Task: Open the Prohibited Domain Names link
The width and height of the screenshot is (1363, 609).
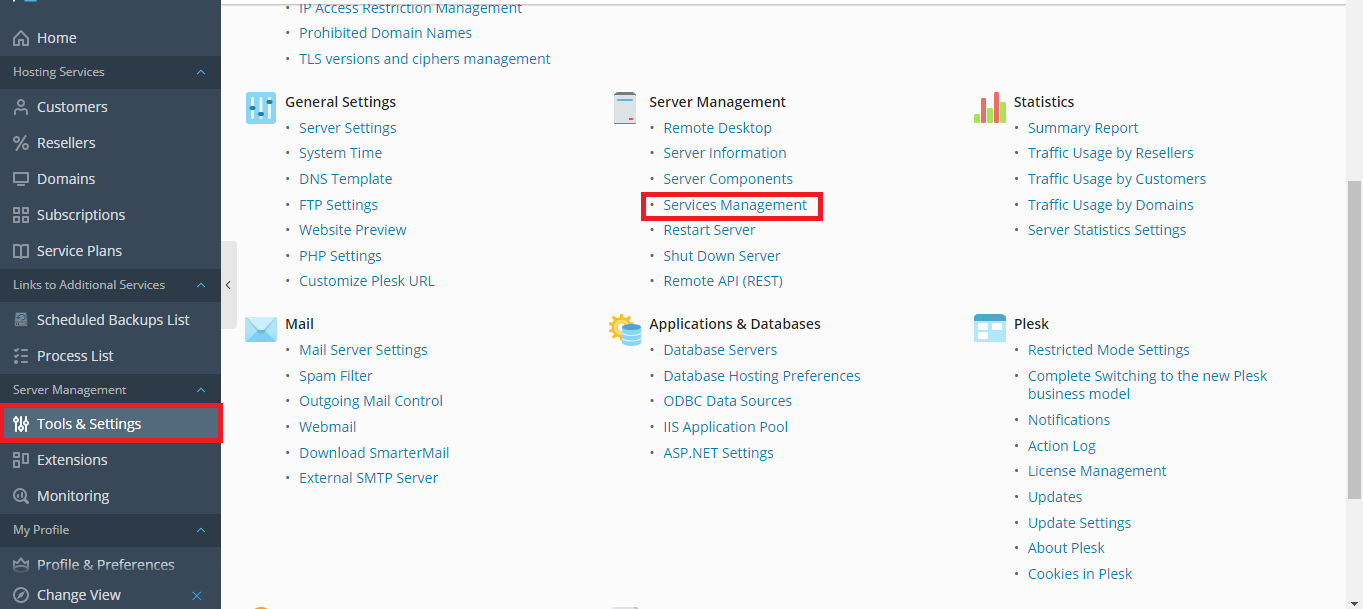Action: [x=385, y=33]
